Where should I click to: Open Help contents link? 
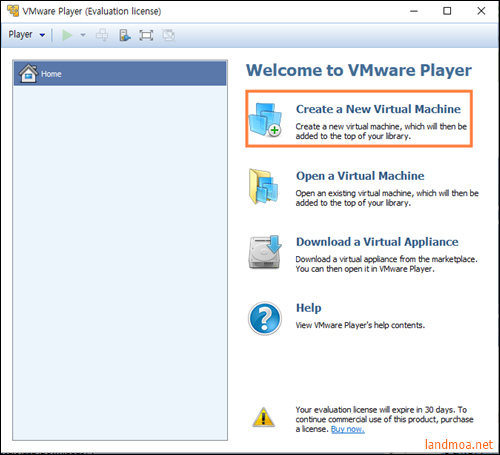click(x=309, y=308)
